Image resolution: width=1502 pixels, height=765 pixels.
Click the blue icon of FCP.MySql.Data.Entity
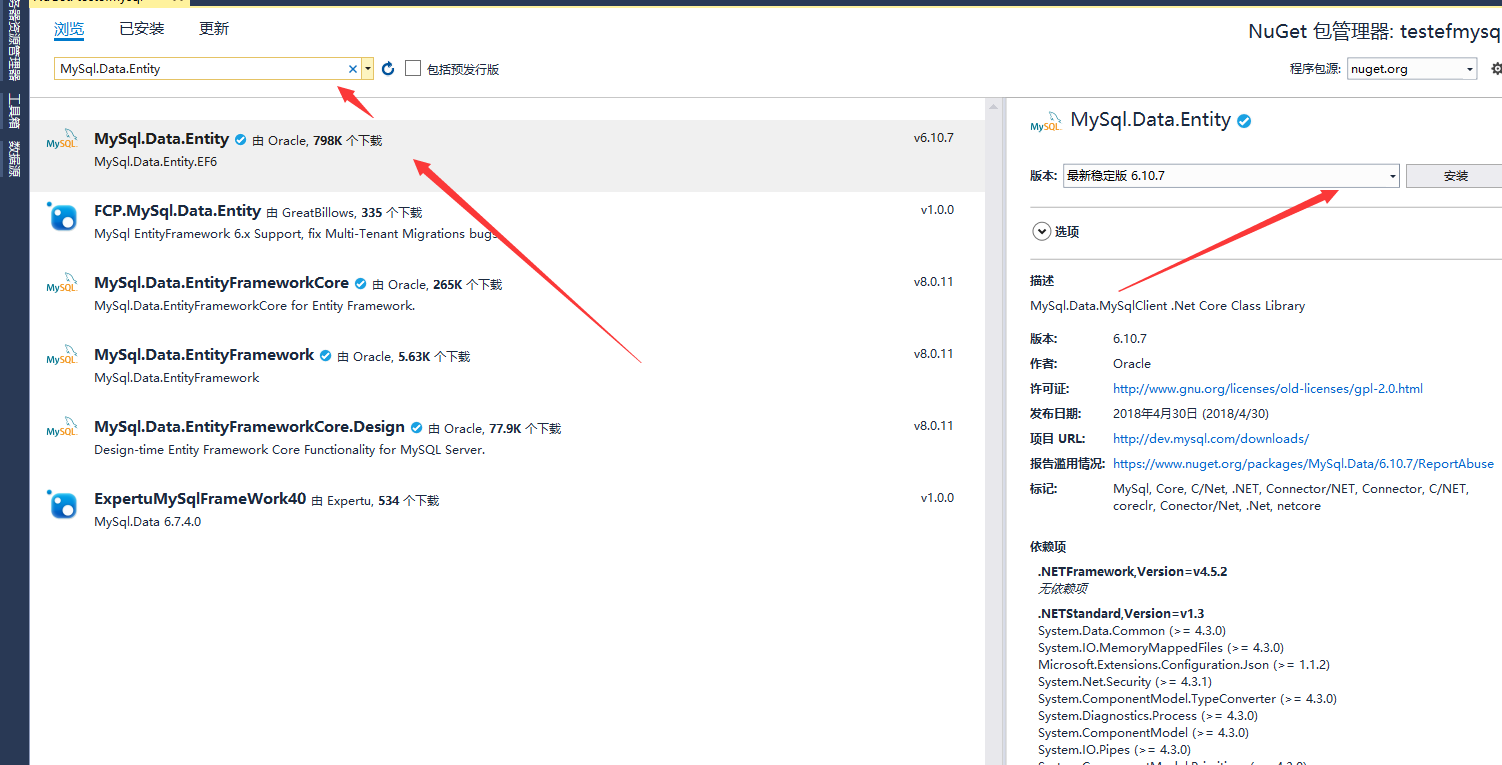(62, 217)
